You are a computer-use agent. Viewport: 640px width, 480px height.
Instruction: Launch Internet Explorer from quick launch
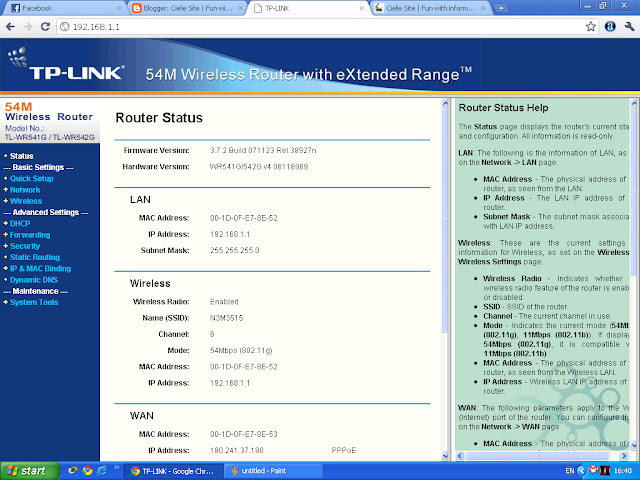point(101,471)
